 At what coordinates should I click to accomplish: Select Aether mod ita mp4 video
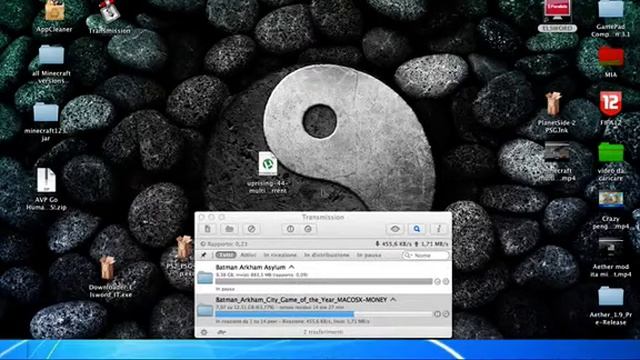tap(611, 258)
